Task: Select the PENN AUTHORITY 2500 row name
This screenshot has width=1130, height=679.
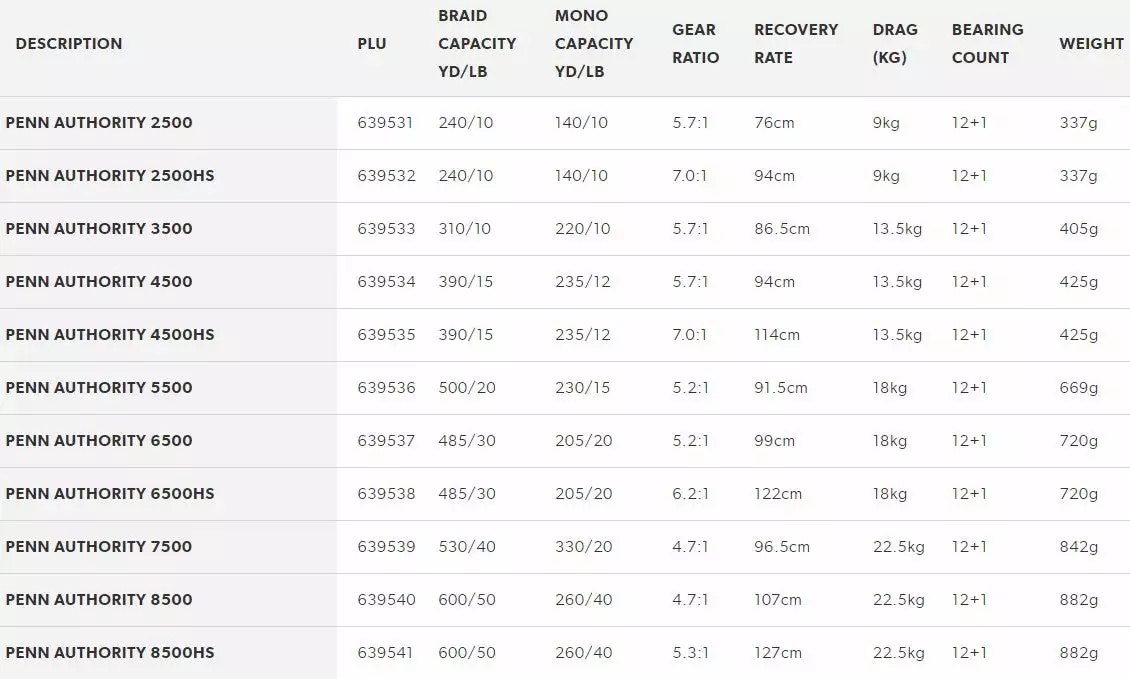Action: pos(99,123)
